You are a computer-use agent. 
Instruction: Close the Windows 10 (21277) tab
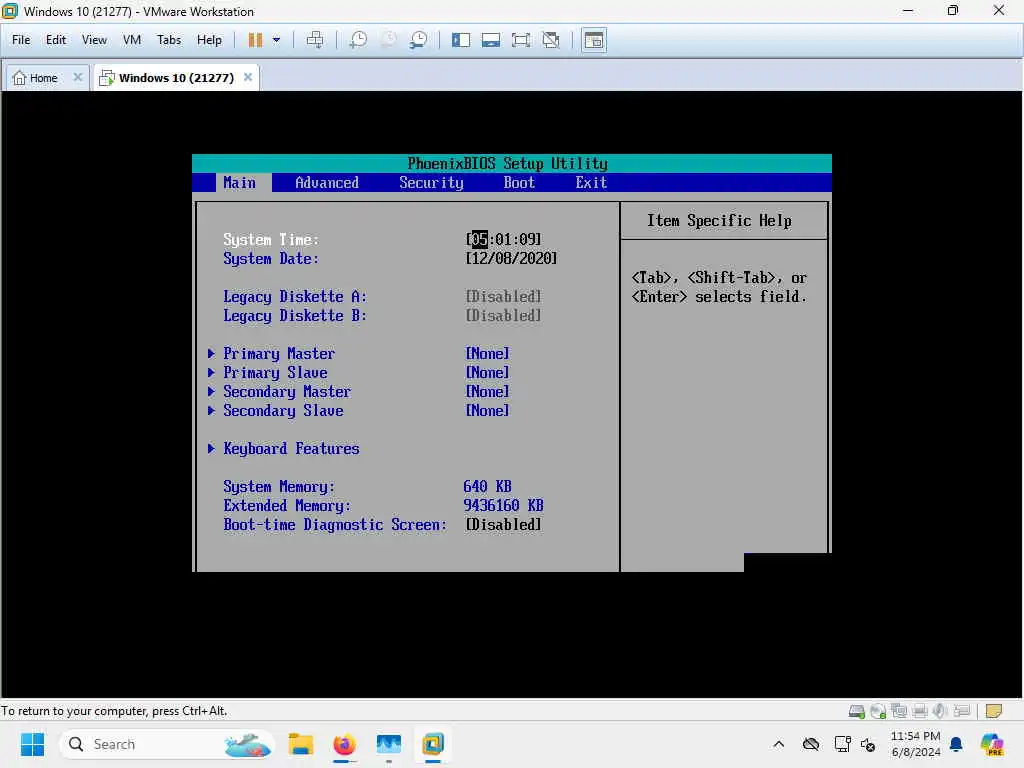pyautogui.click(x=248, y=77)
